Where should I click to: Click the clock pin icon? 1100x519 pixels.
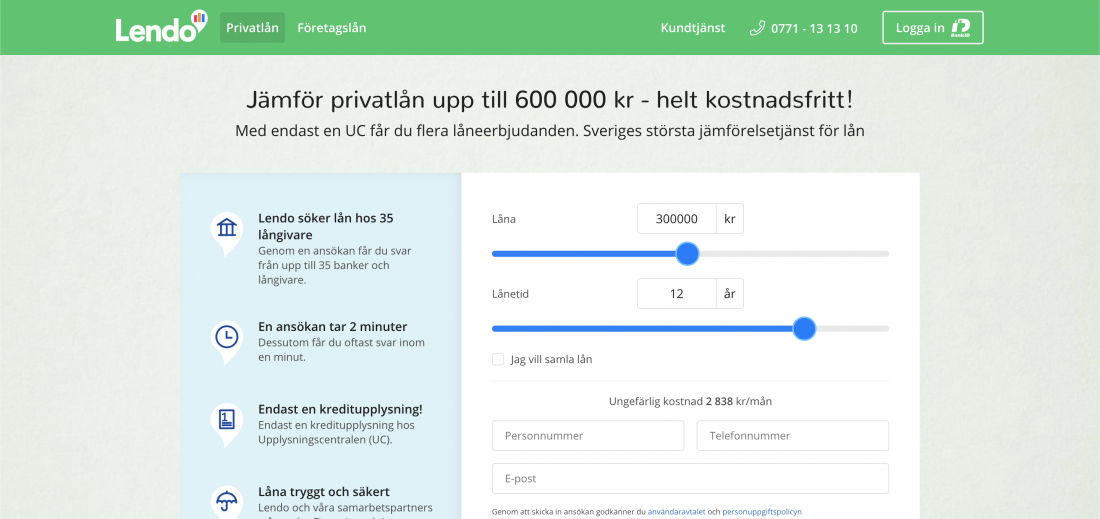[227, 338]
